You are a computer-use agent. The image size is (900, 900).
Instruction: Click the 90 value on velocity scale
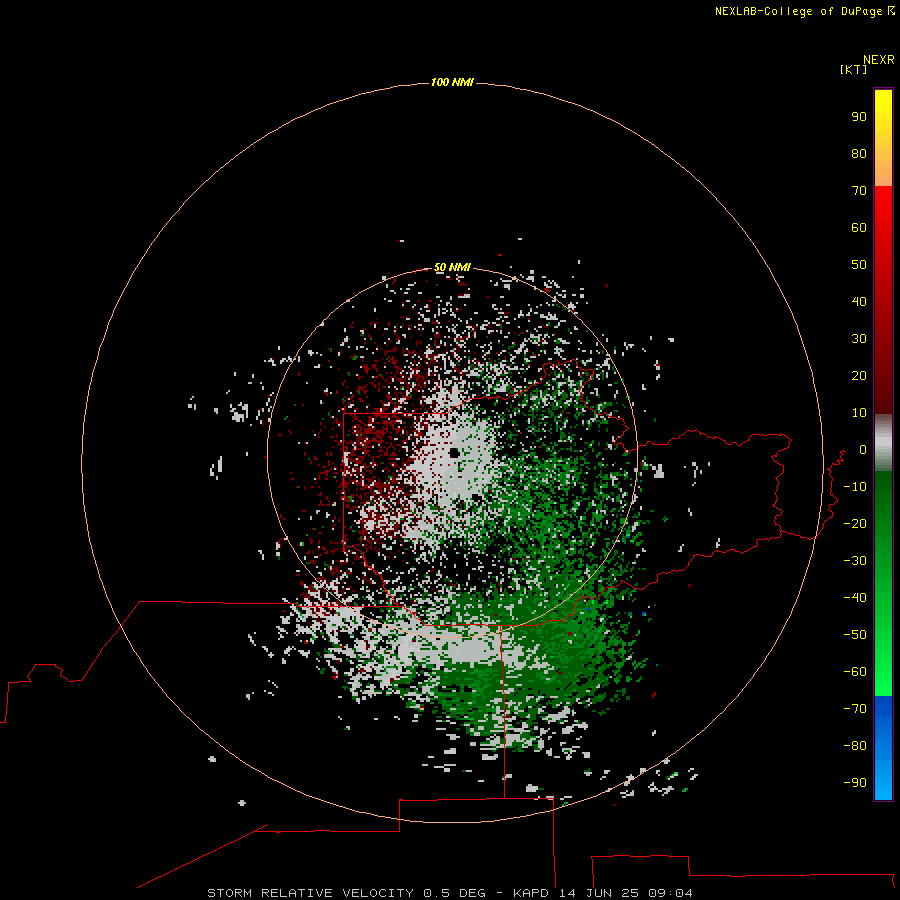(x=859, y=117)
